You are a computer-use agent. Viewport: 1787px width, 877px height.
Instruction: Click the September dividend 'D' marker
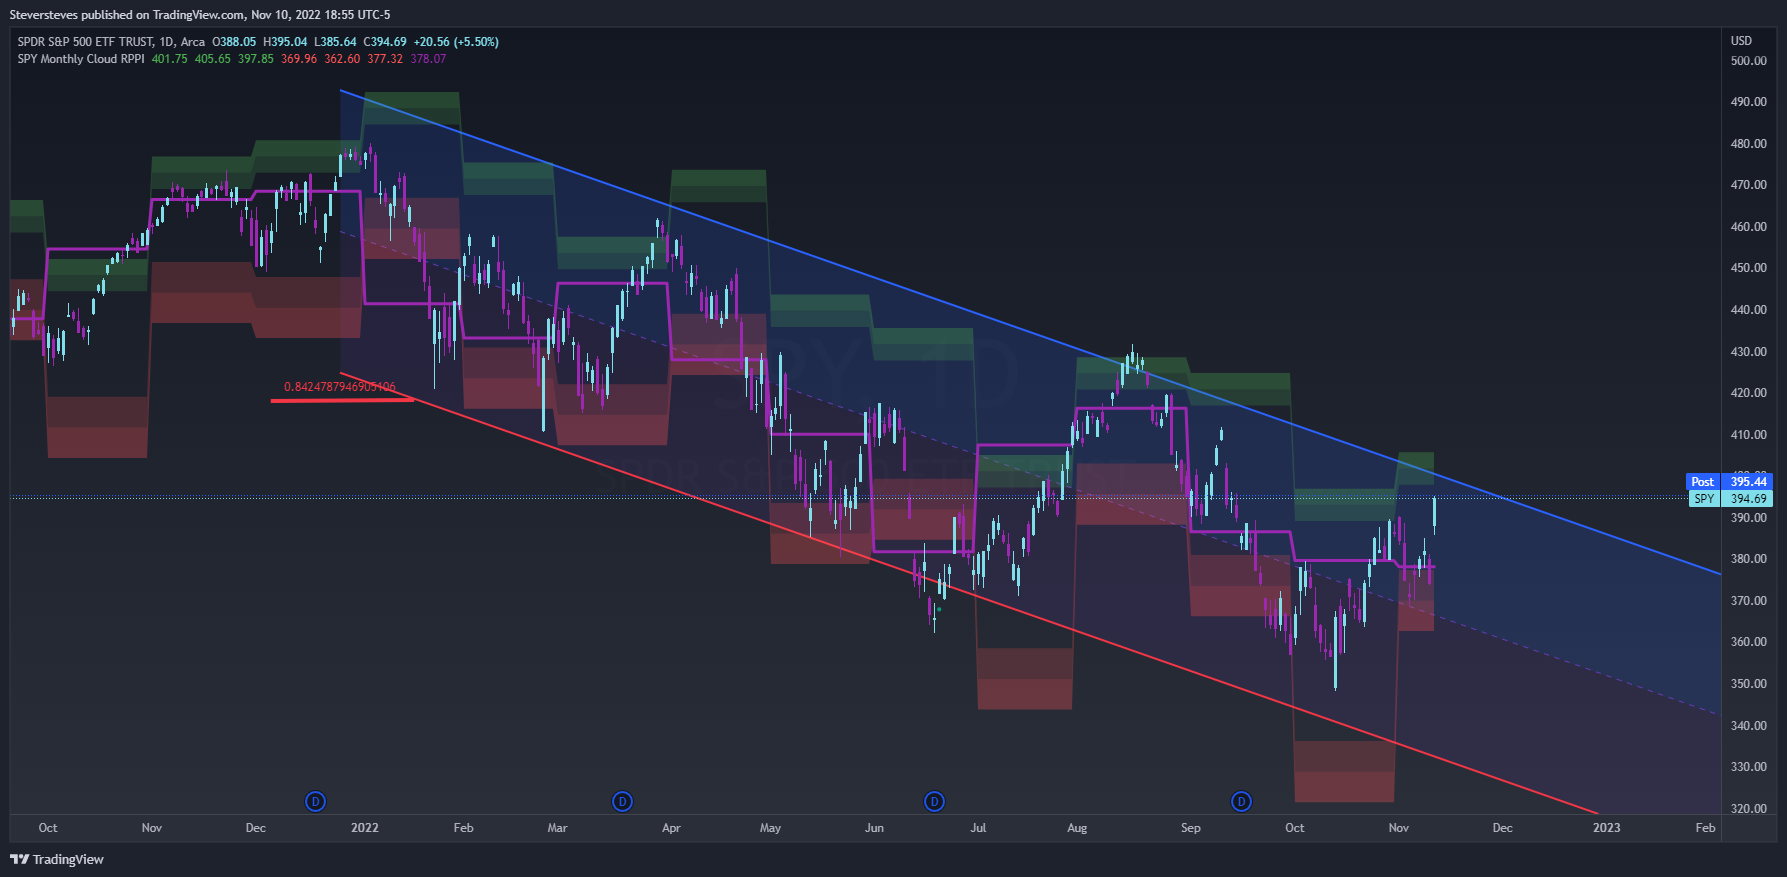pyautogui.click(x=1241, y=801)
